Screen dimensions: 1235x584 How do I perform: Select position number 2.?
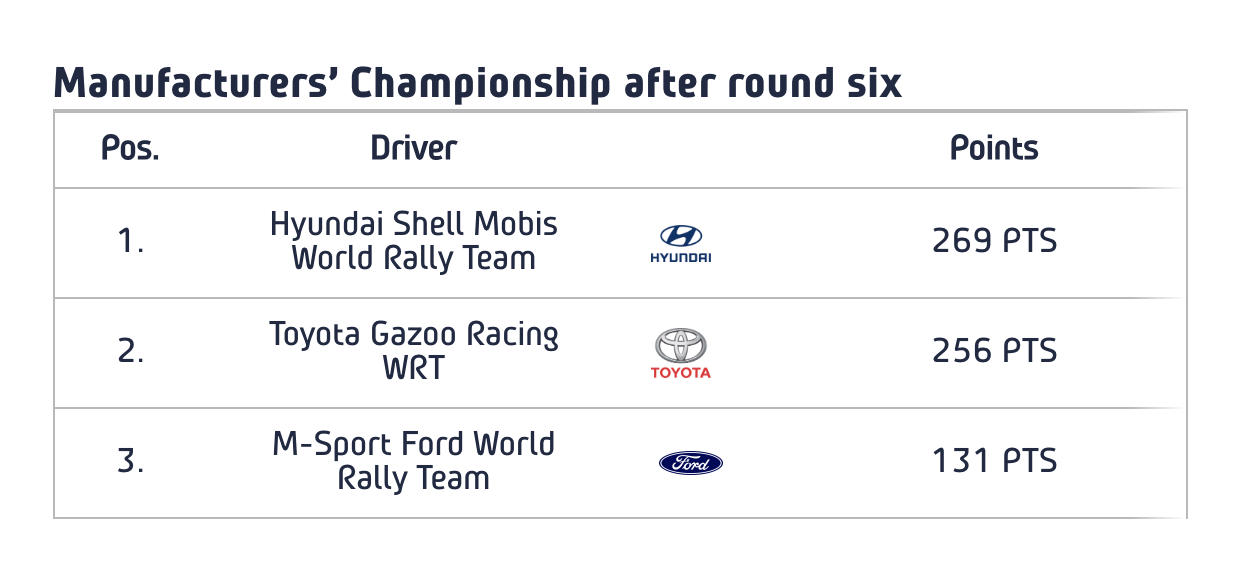pos(130,351)
